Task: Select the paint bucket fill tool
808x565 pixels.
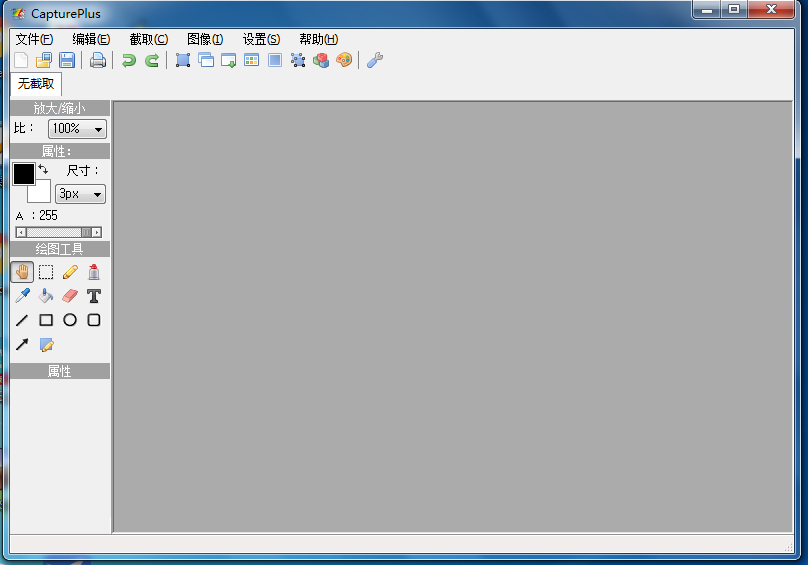Action: coord(46,296)
